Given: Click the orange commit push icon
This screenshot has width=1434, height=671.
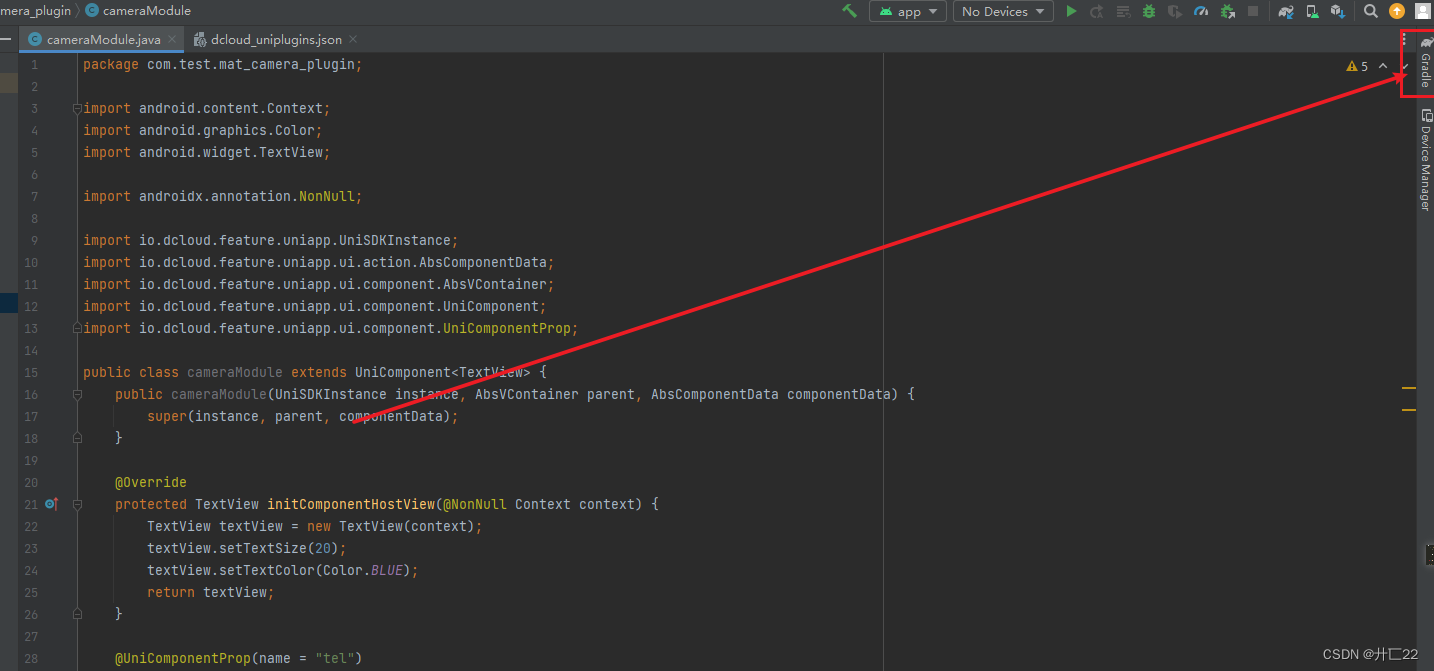Looking at the screenshot, I should (1397, 11).
